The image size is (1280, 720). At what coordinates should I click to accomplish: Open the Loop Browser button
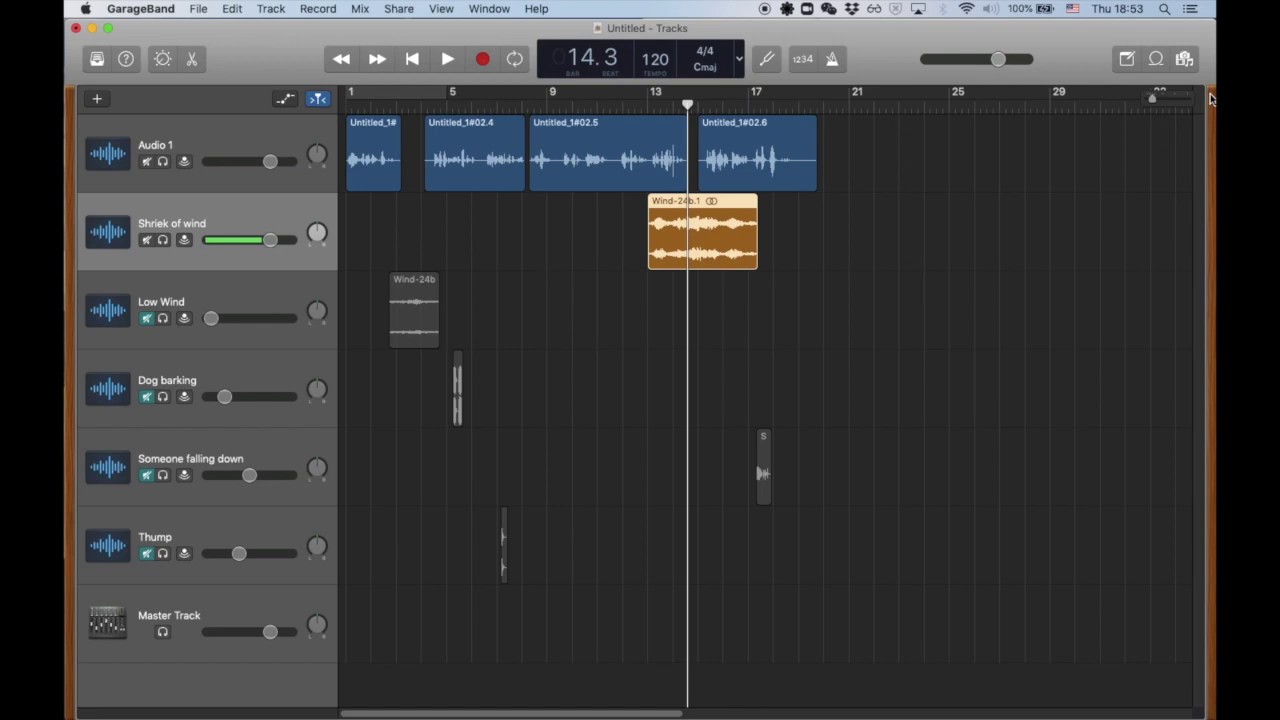point(1156,59)
